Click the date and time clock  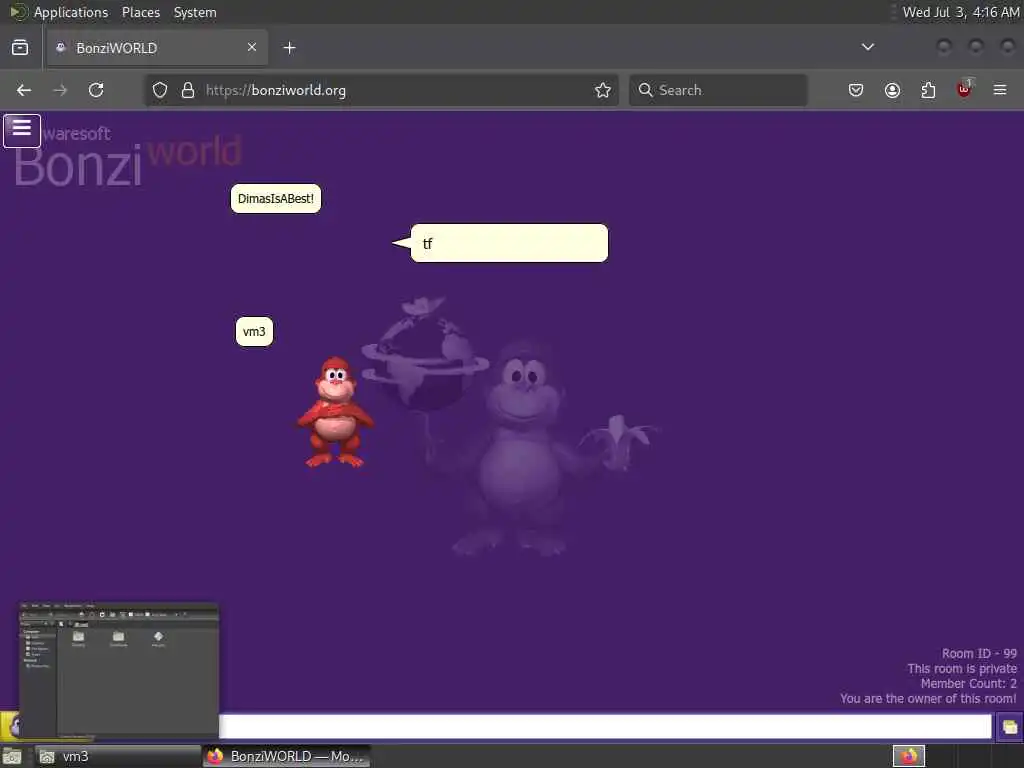click(x=960, y=12)
